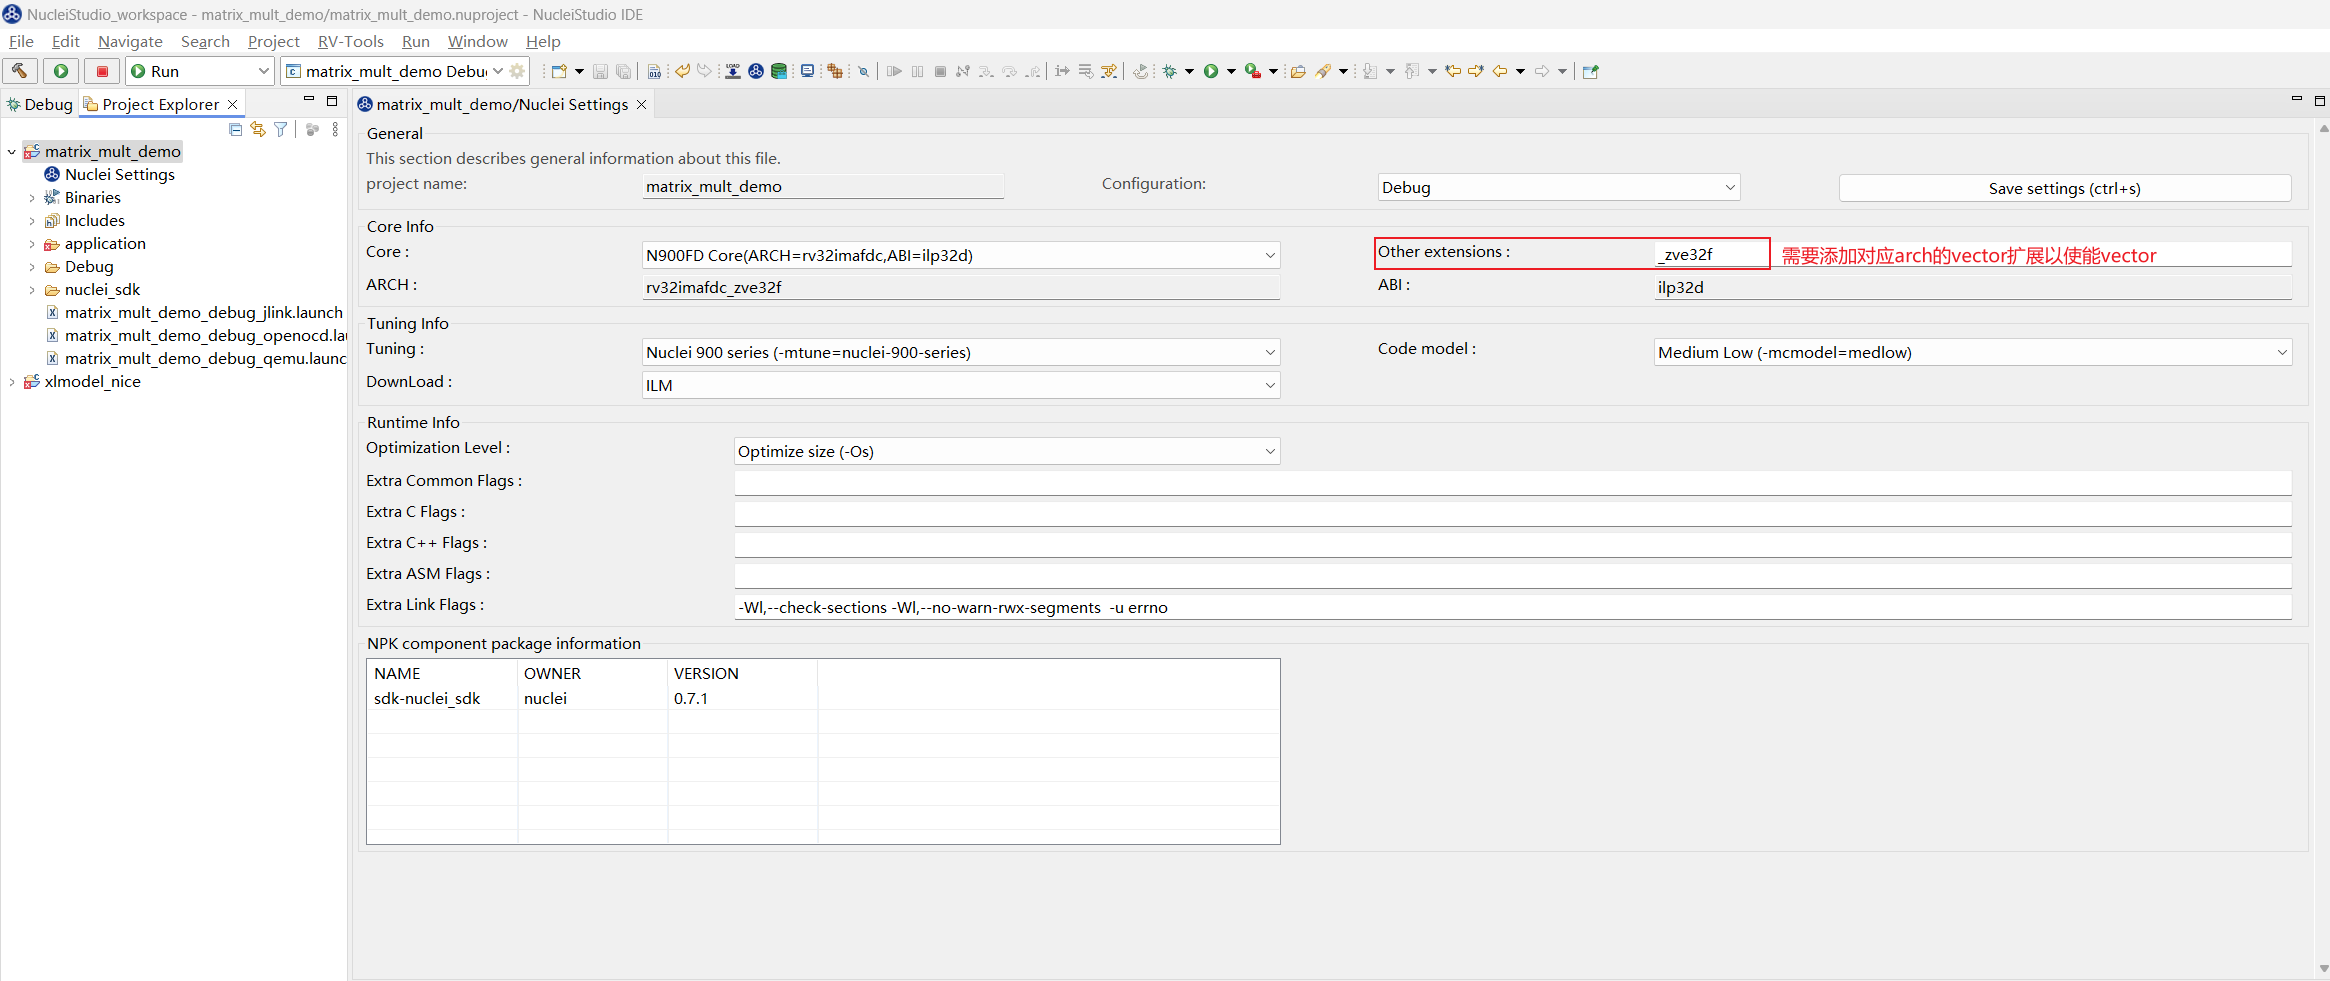Image resolution: width=2330 pixels, height=981 pixels.
Task: Select the Project Explorer tab
Action: tap(160, 104)
